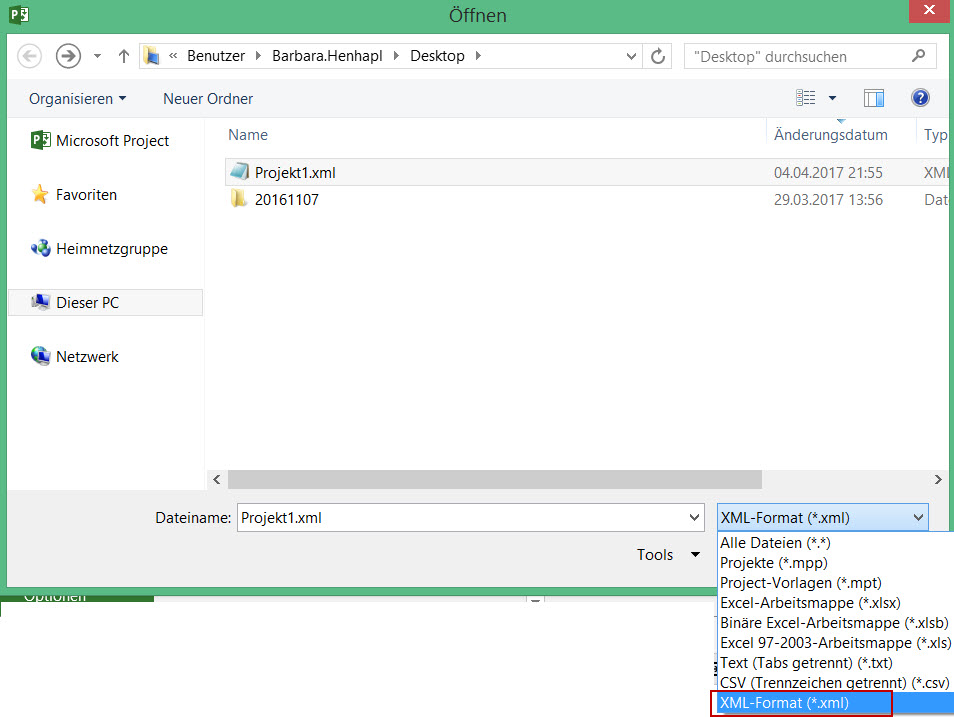
Task: Choose XML-Format (*.xml) in the list
Action: [834, 703]
